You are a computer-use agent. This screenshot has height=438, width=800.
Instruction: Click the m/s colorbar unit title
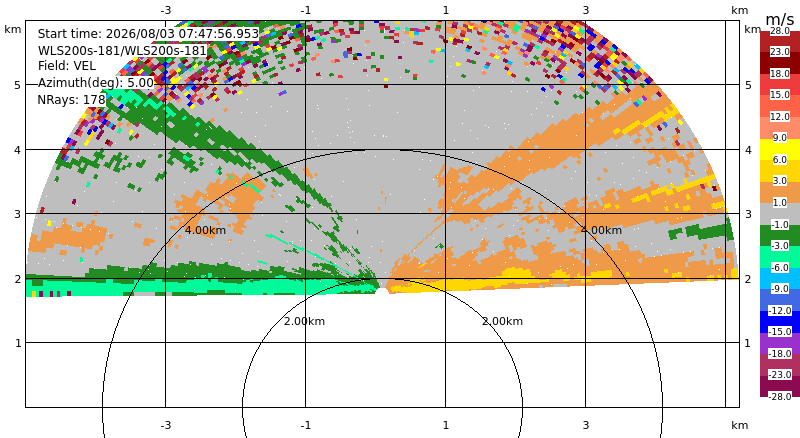pos(780,19)
